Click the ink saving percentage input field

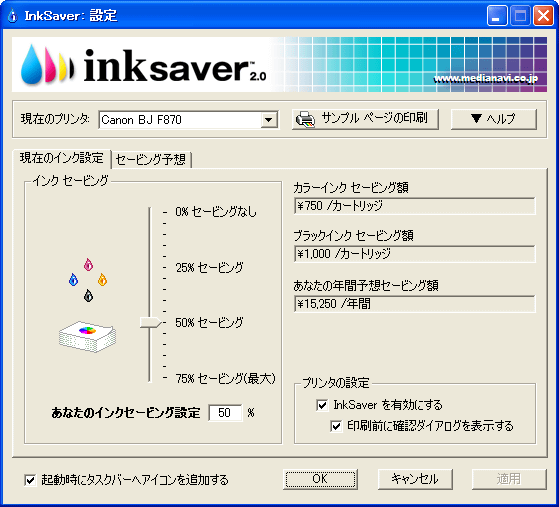(225, 413)
